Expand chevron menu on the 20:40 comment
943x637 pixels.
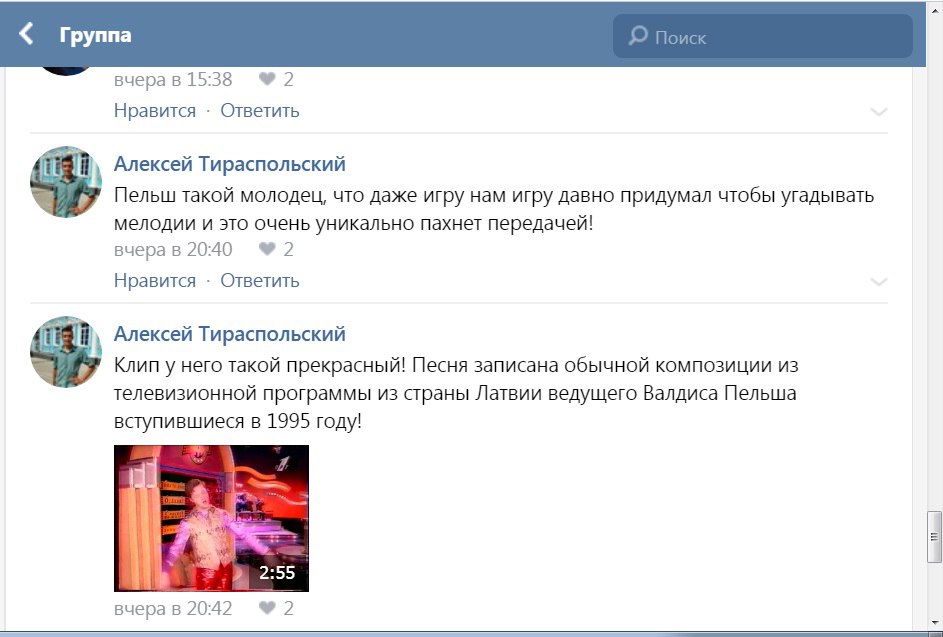878,281
